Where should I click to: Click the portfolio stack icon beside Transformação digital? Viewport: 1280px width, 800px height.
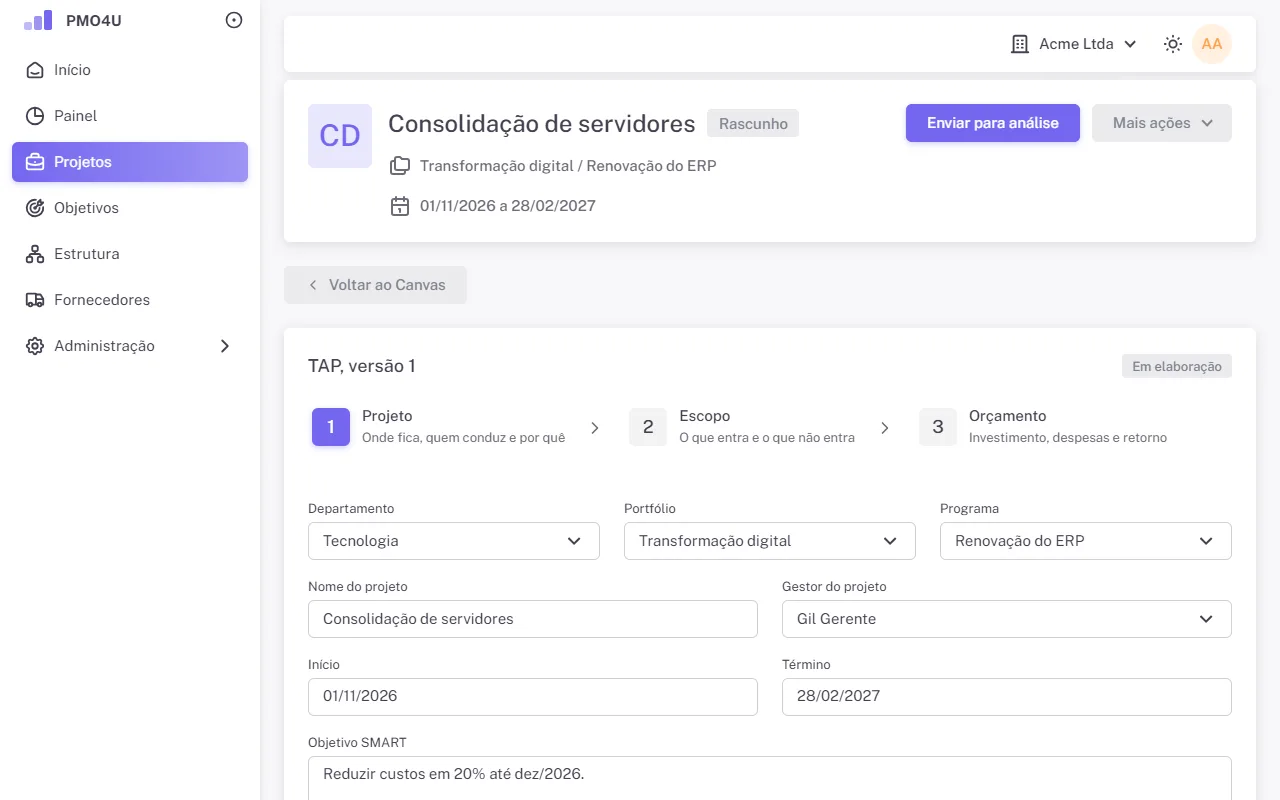[x=400, y=165]
